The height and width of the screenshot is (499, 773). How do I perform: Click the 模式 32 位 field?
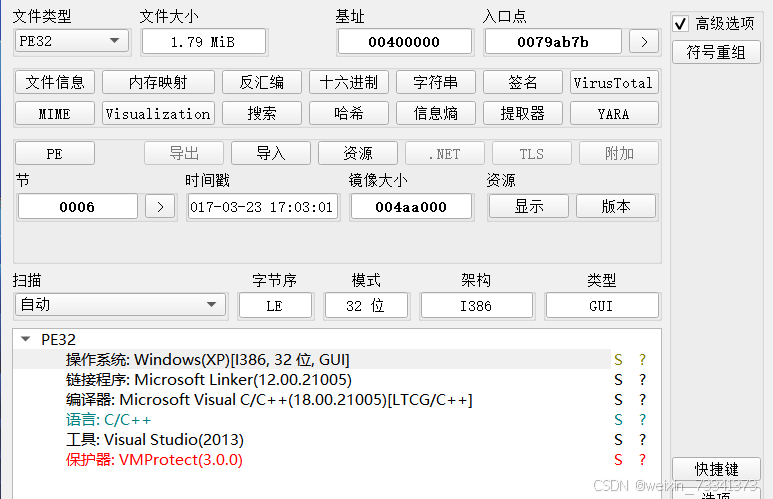[x=366, y=306]
